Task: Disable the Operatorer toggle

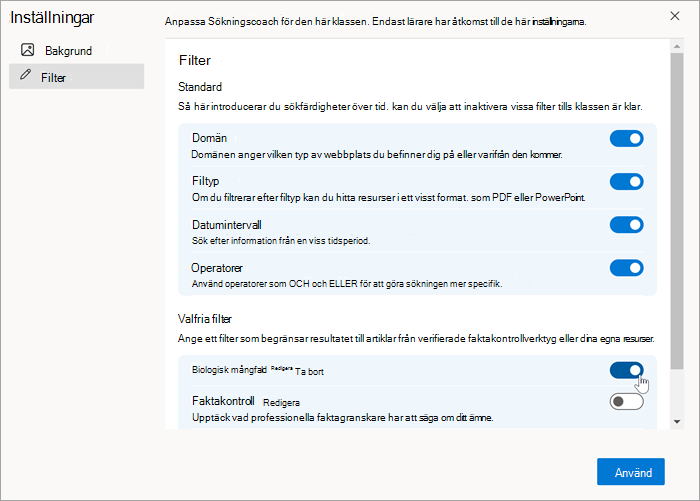Action: coord(626,268)
